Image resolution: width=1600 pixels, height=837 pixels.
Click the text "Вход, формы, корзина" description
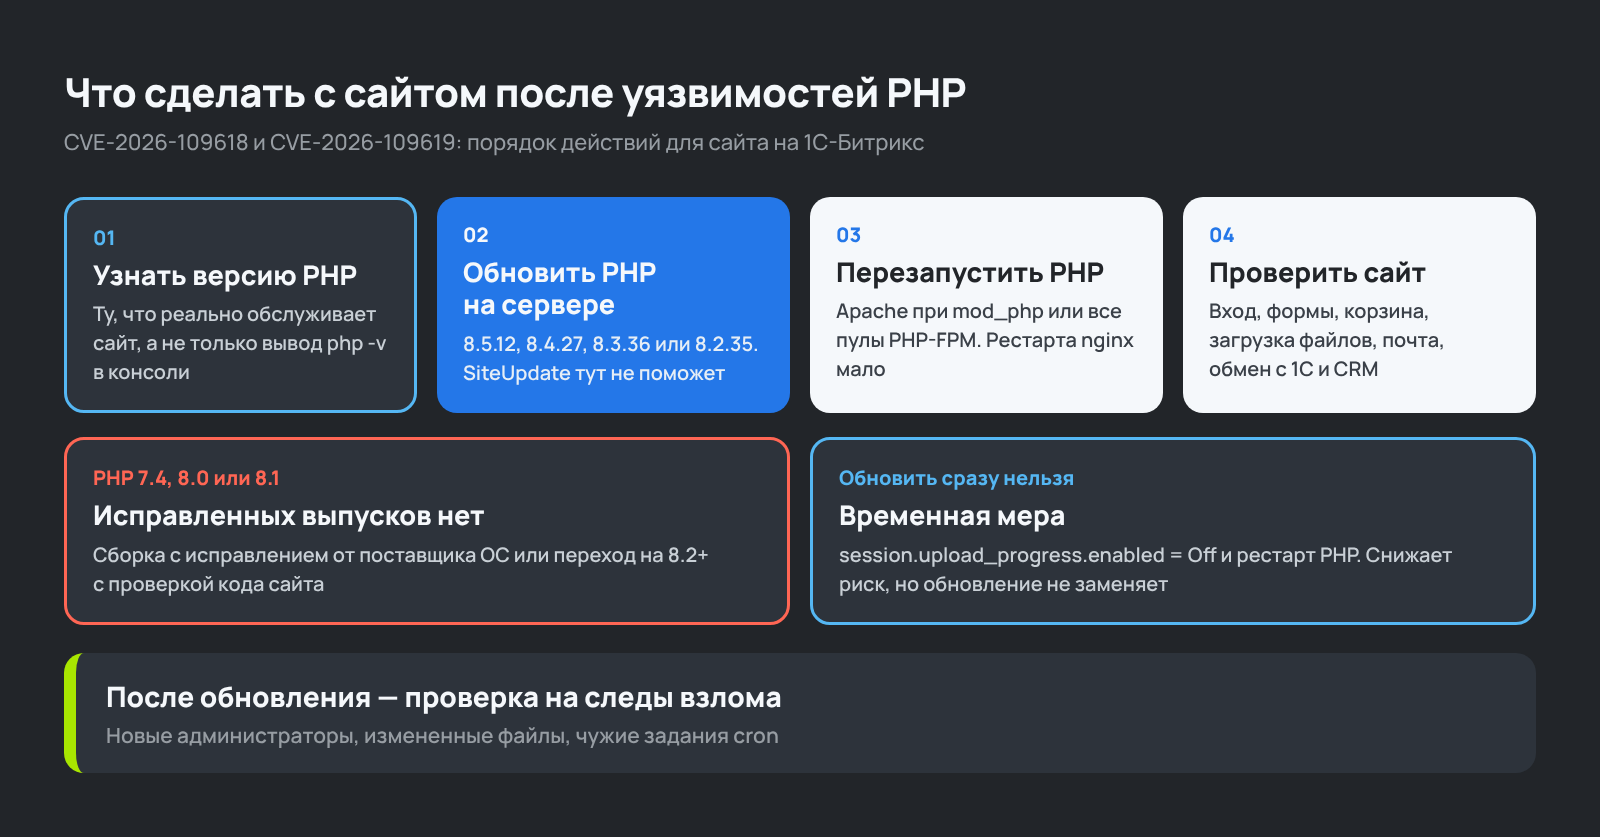point(1327,340)
